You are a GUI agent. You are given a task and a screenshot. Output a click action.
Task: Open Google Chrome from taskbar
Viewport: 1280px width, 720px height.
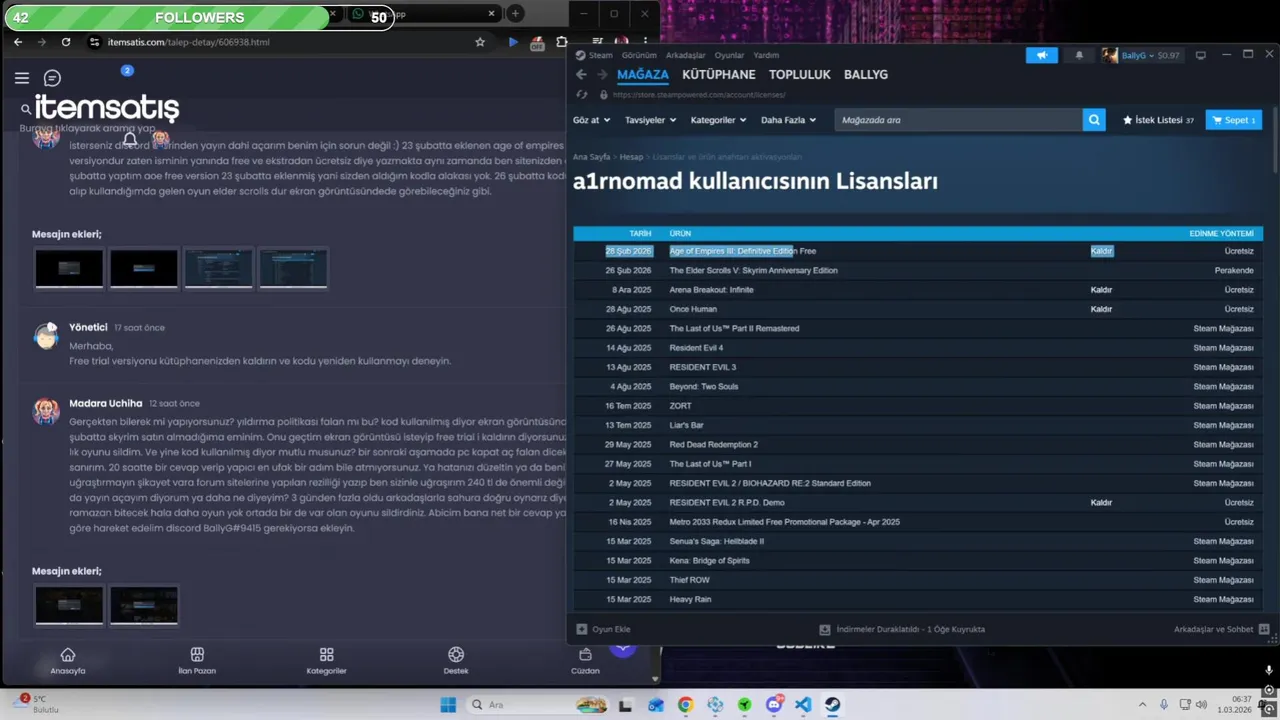685,705
